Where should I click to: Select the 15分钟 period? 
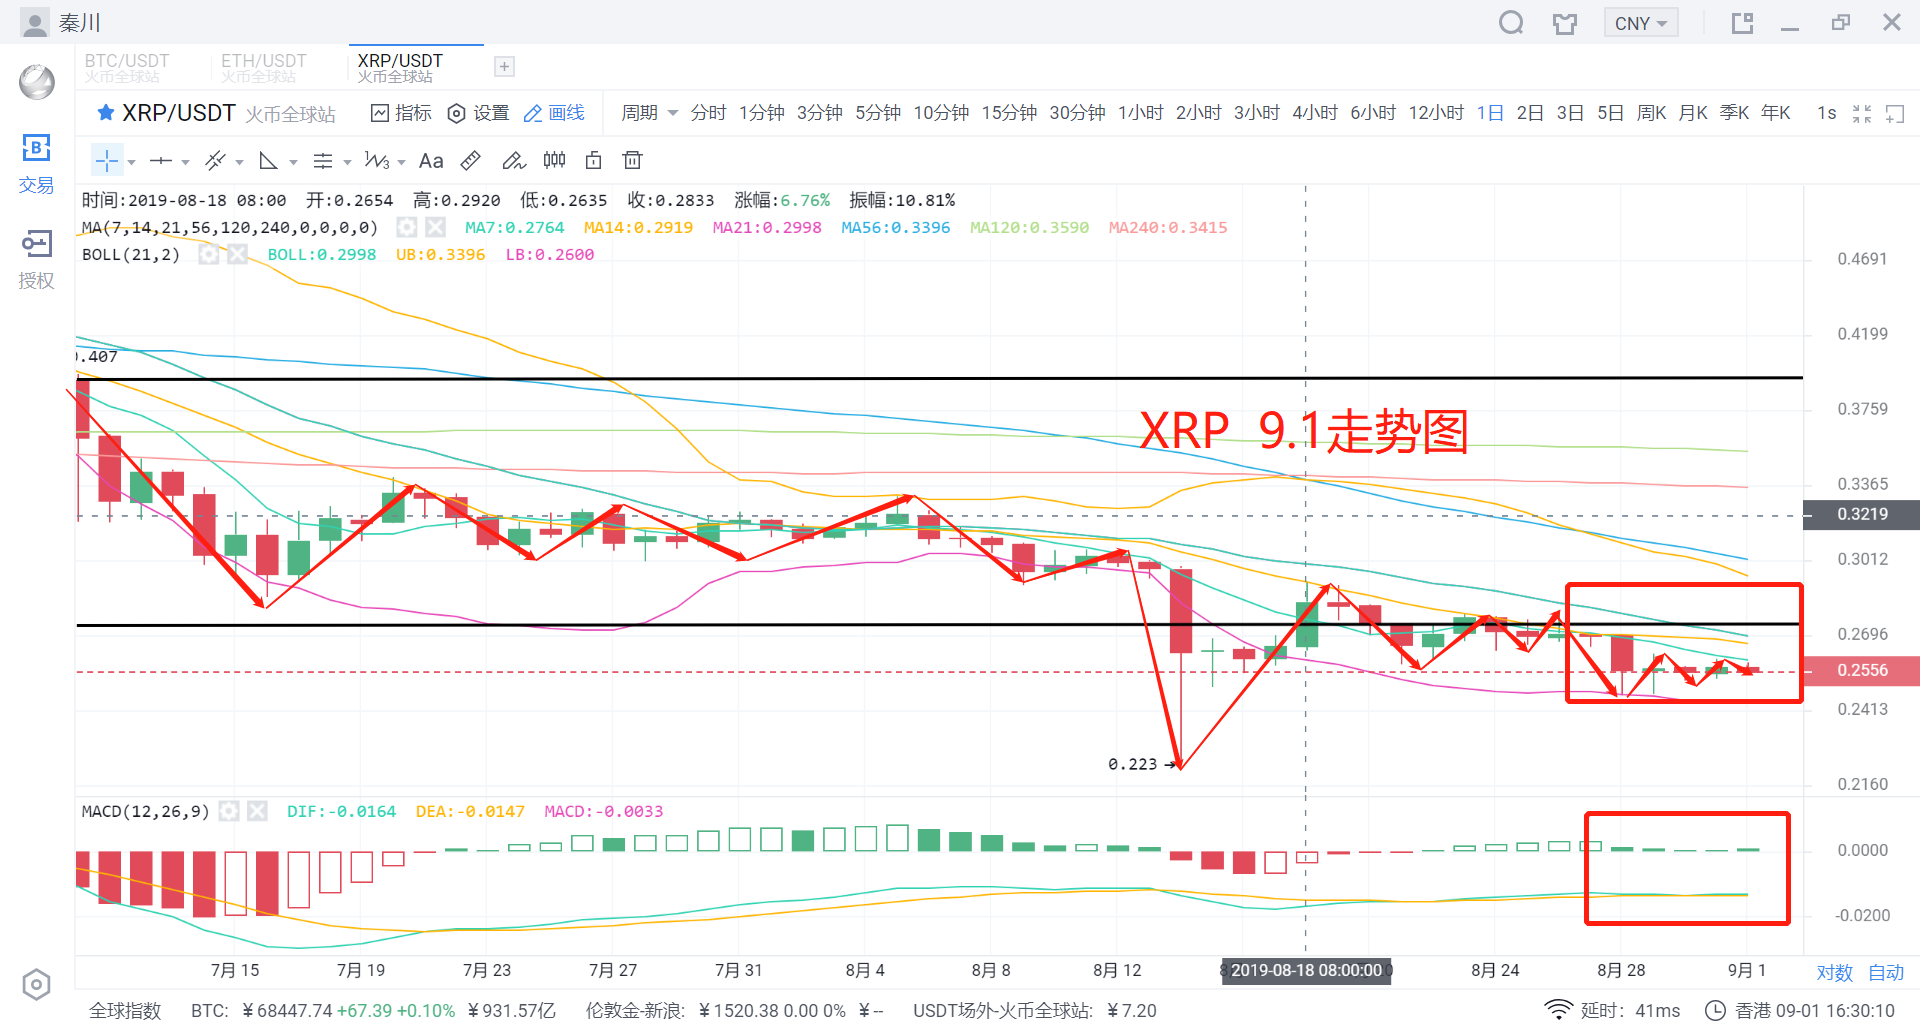click(1009, 113)
